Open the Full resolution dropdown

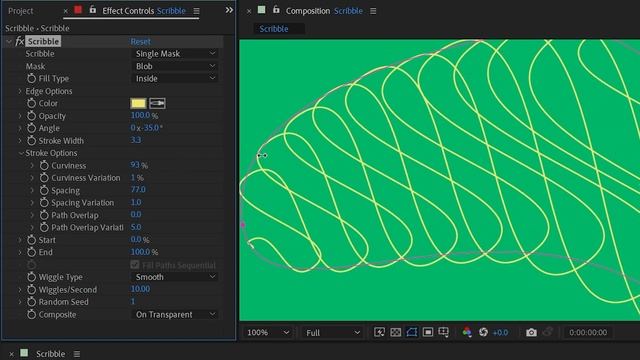click(x=333, y=333)
